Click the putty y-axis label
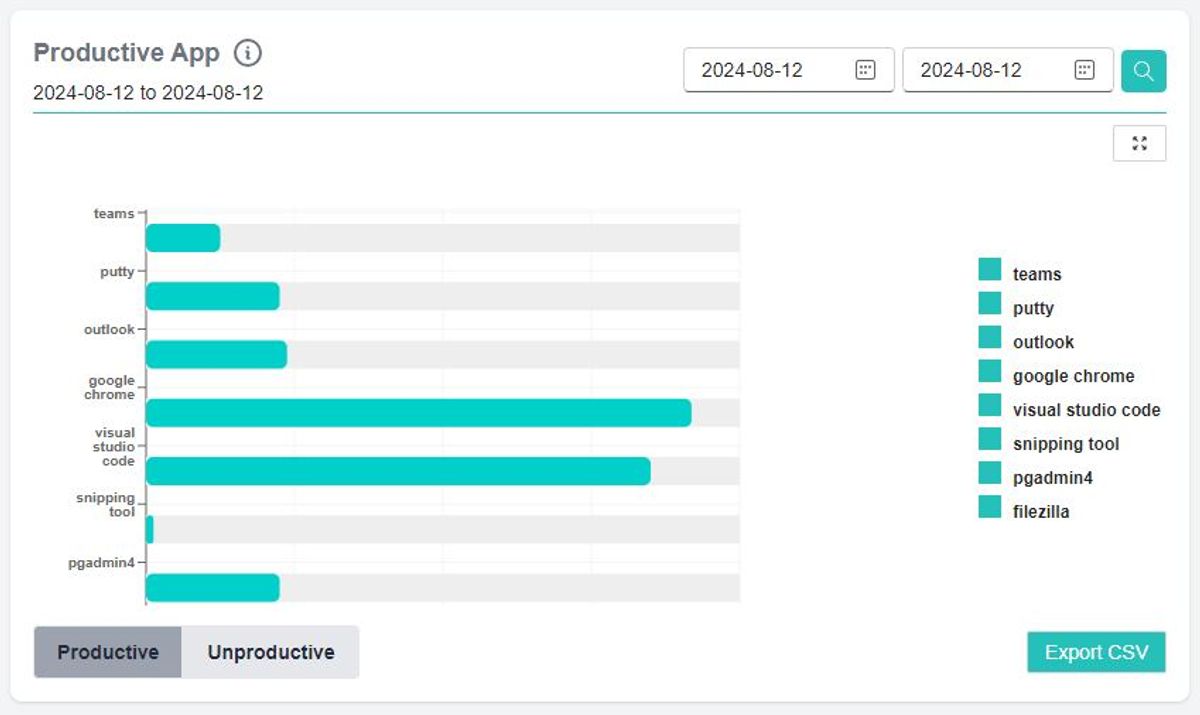 (117, 272)
